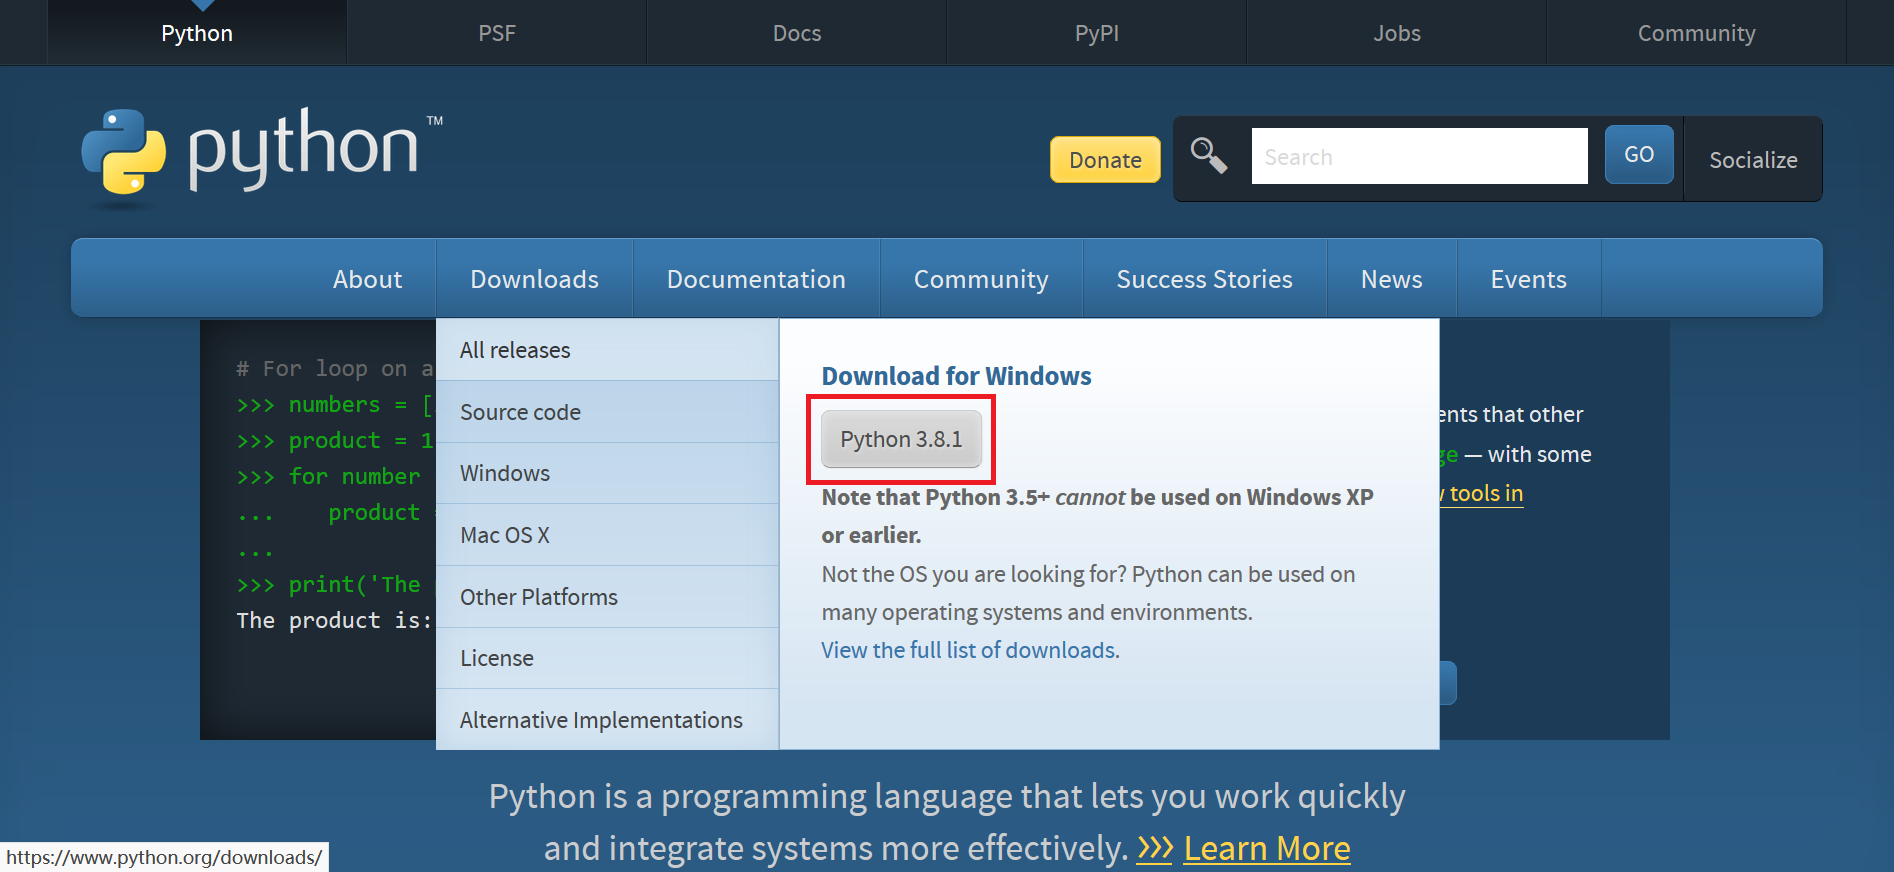Open the Documentation navigation menu
This screenshot has height=872, width=1894.
click(x=755, y=280)
